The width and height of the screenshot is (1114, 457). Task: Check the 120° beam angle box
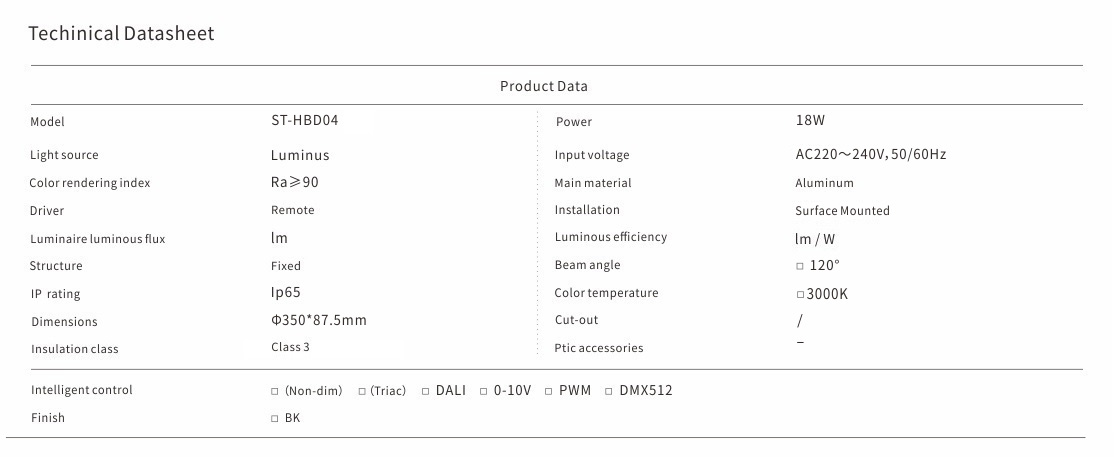click(x=800, y=266)
